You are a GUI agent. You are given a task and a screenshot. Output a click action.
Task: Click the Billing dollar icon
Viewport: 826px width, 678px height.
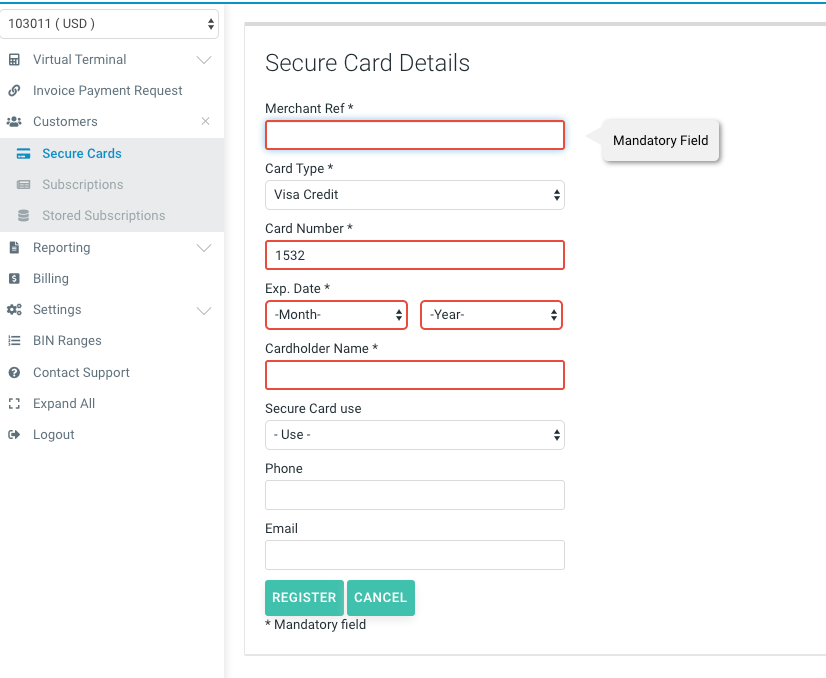coord(14,279)
